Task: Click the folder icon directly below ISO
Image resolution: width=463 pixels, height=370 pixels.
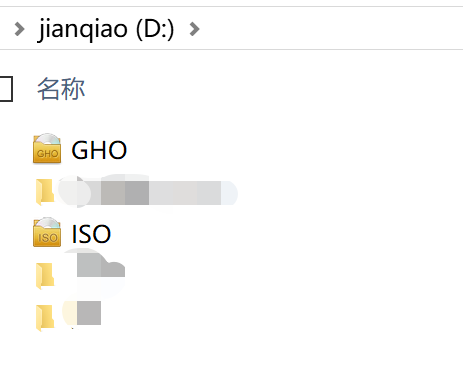Action: pos(45,276)
